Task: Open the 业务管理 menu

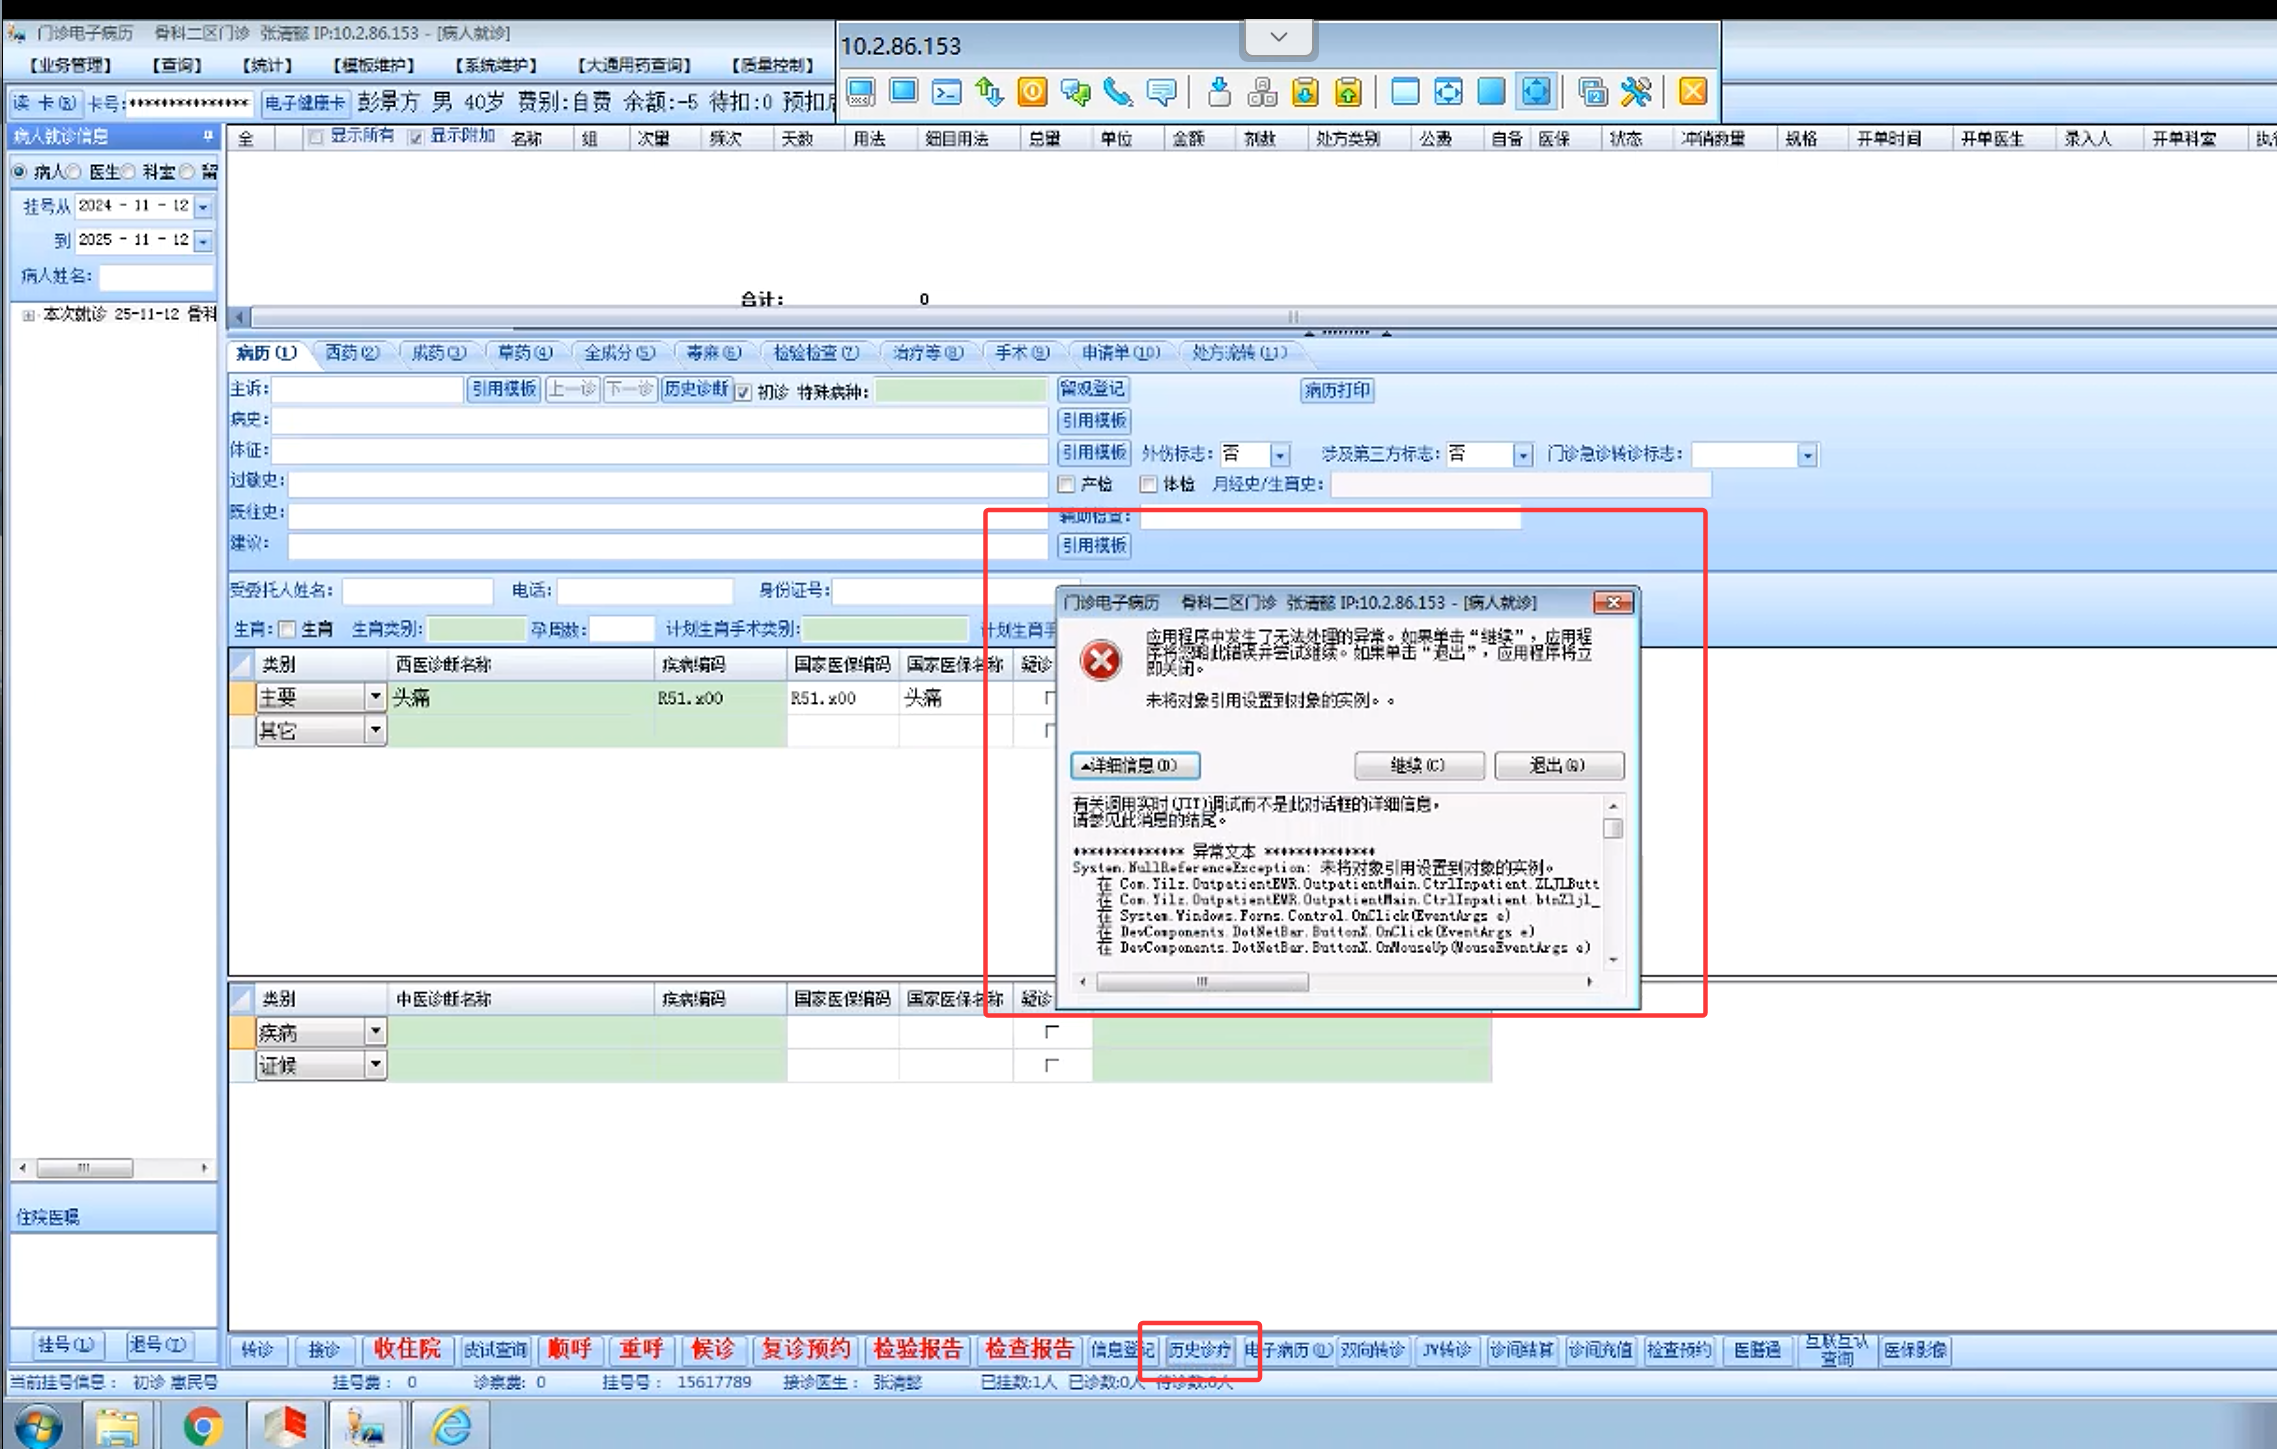Action: pos(70,65)
